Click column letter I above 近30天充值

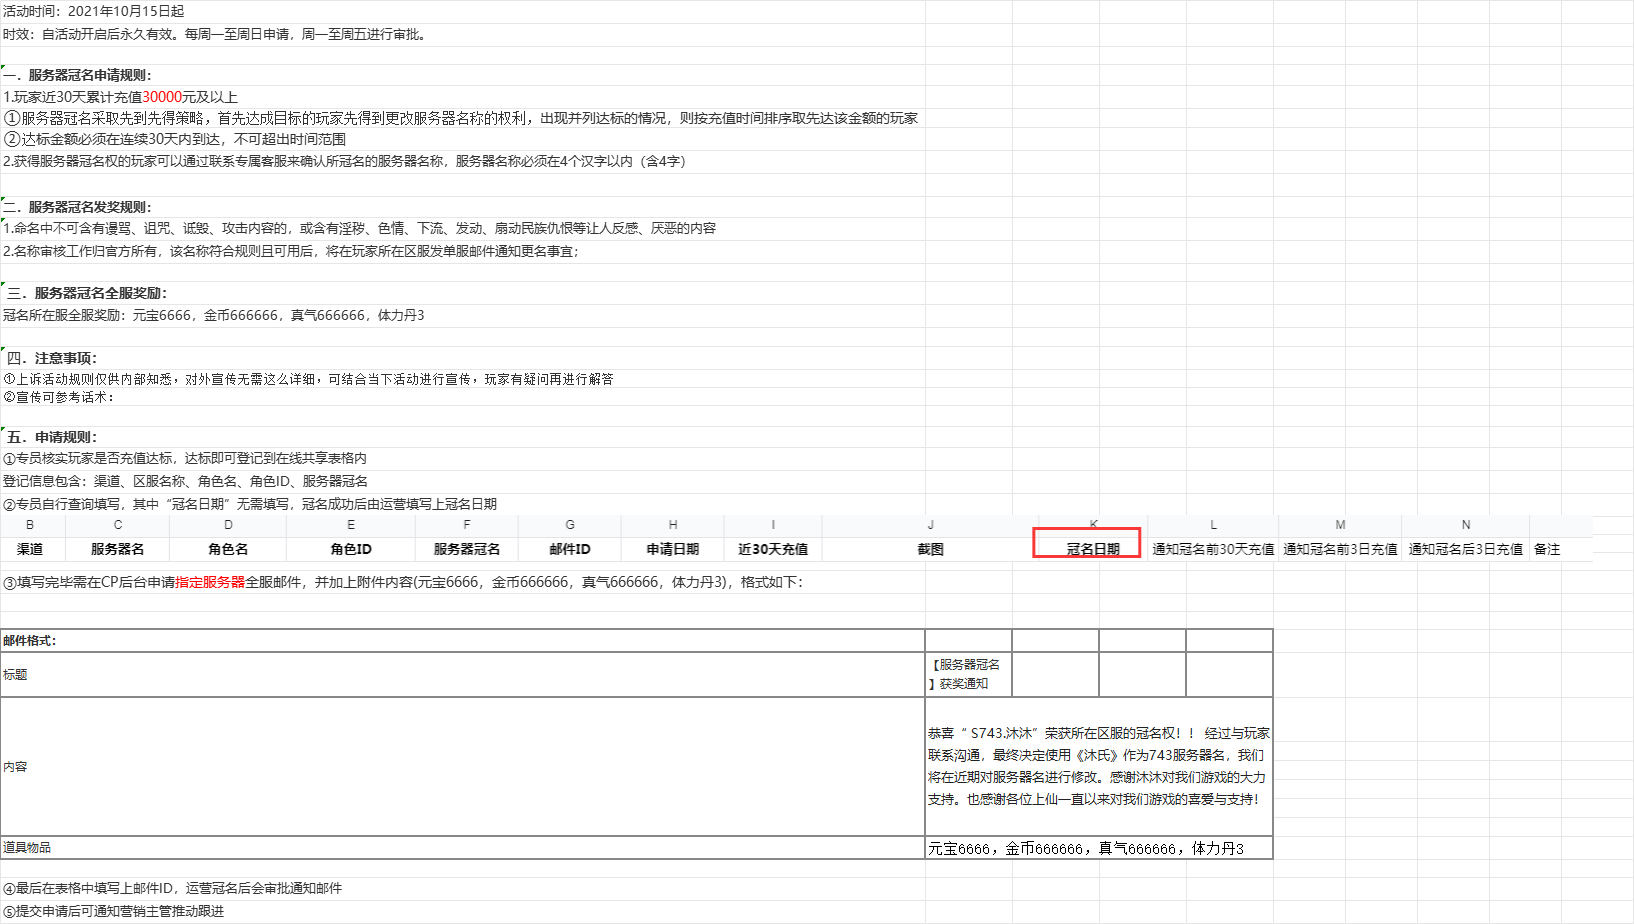click(x=773, y=525)
